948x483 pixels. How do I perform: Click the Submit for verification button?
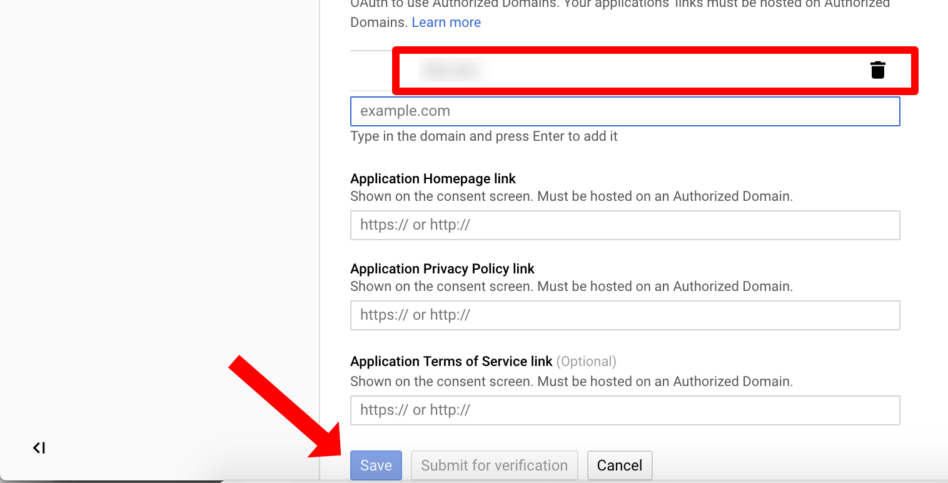pos(495,465)
